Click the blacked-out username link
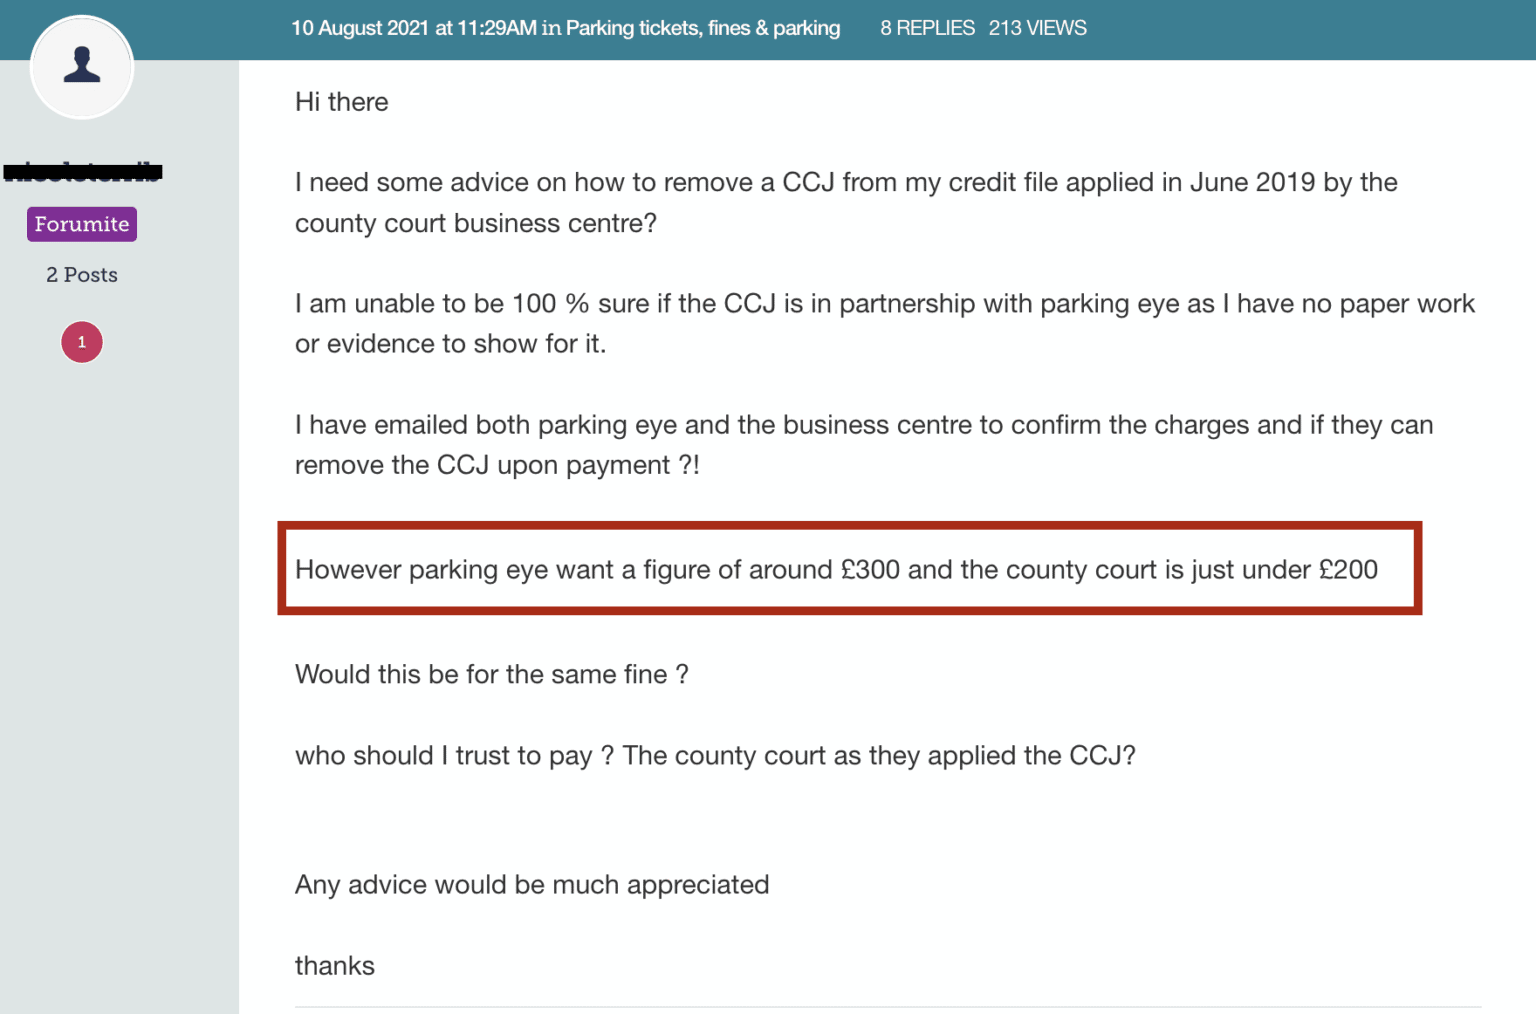 (85, 170)
